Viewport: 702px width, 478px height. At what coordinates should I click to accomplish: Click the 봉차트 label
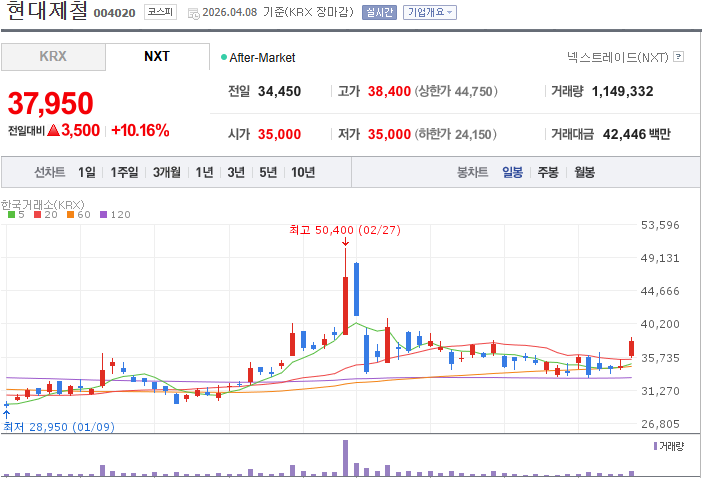point(472,172)
